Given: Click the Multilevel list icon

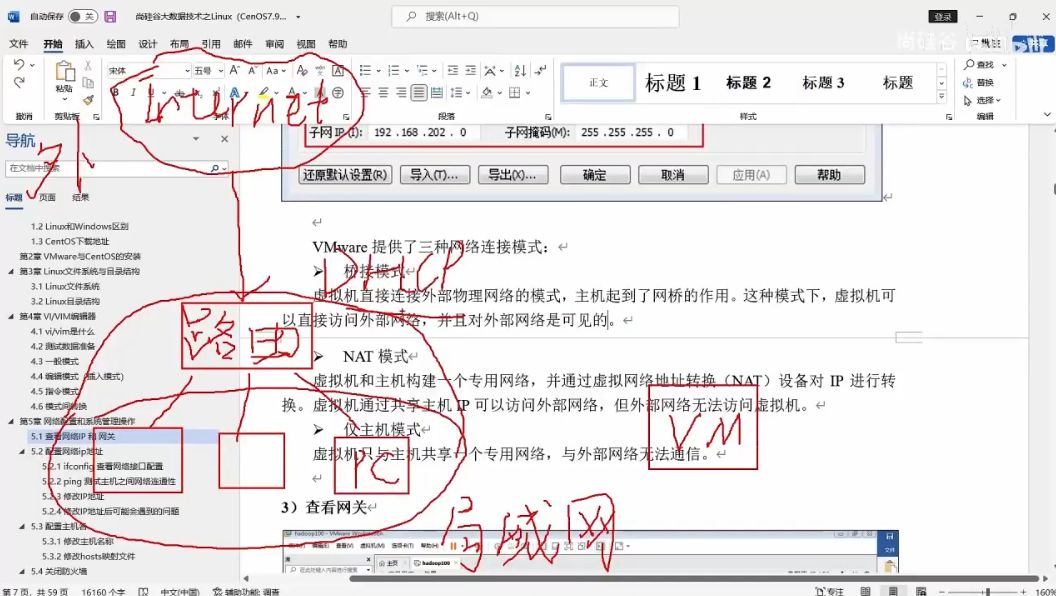Looking at the screenshot, I should pos(422,70).
